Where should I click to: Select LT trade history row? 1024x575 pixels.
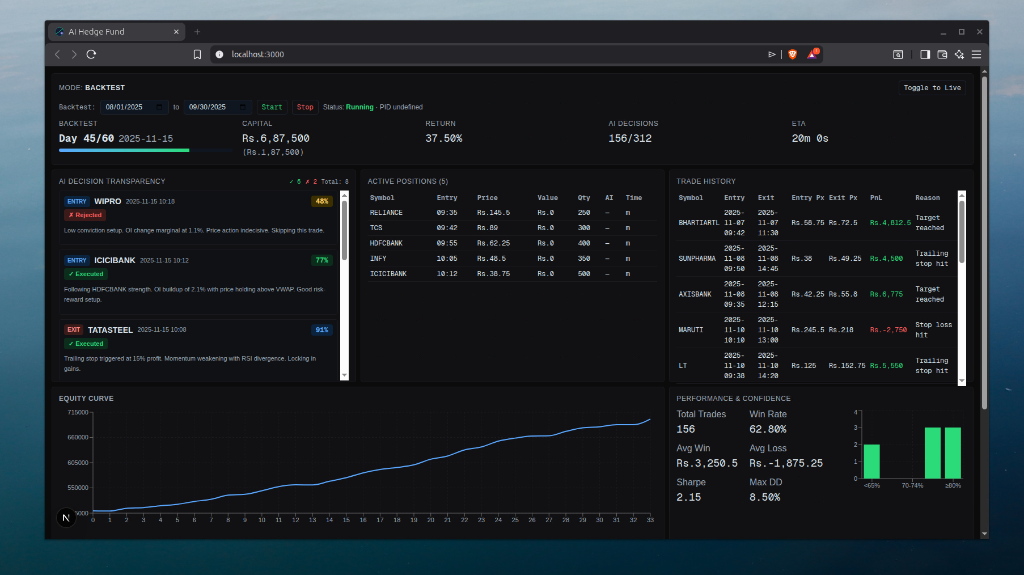point(816,365)
